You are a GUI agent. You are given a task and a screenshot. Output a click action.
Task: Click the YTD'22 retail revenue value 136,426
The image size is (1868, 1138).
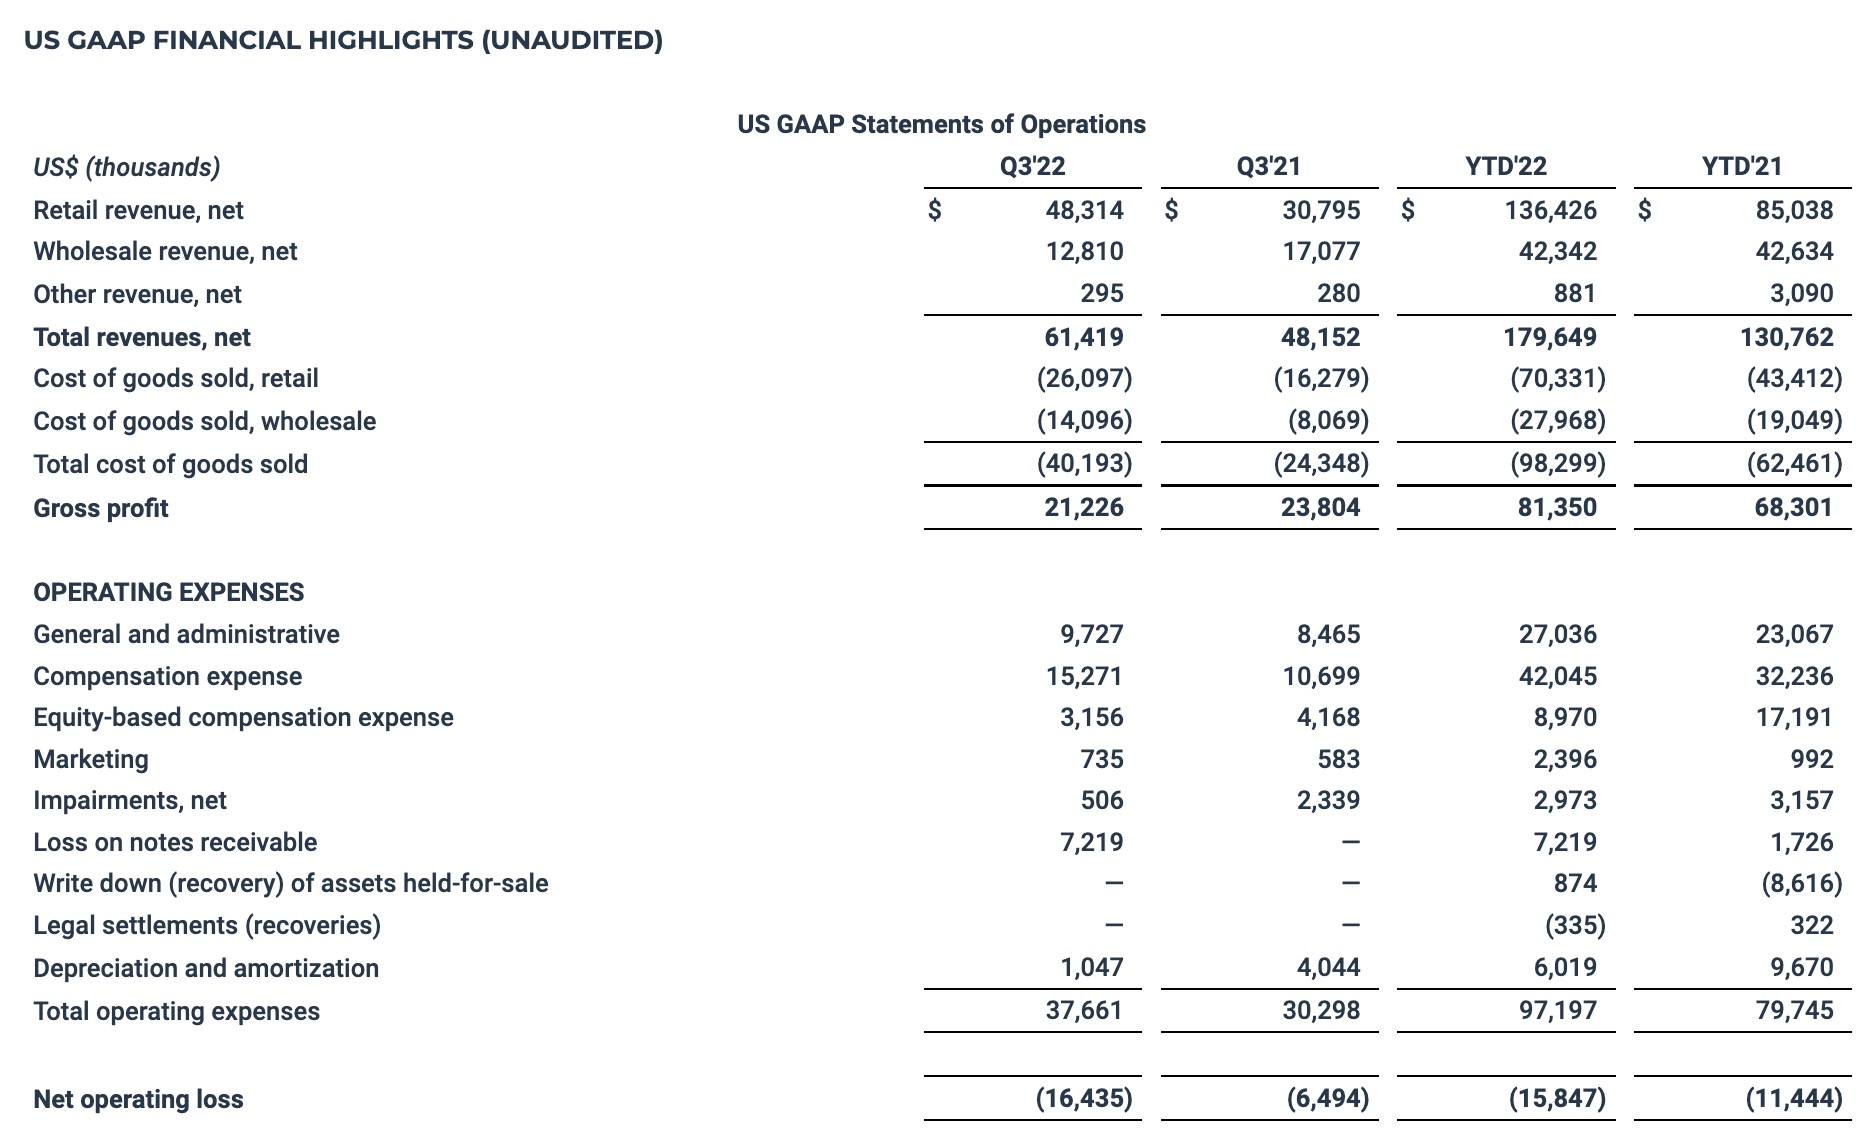(1550, 210)
